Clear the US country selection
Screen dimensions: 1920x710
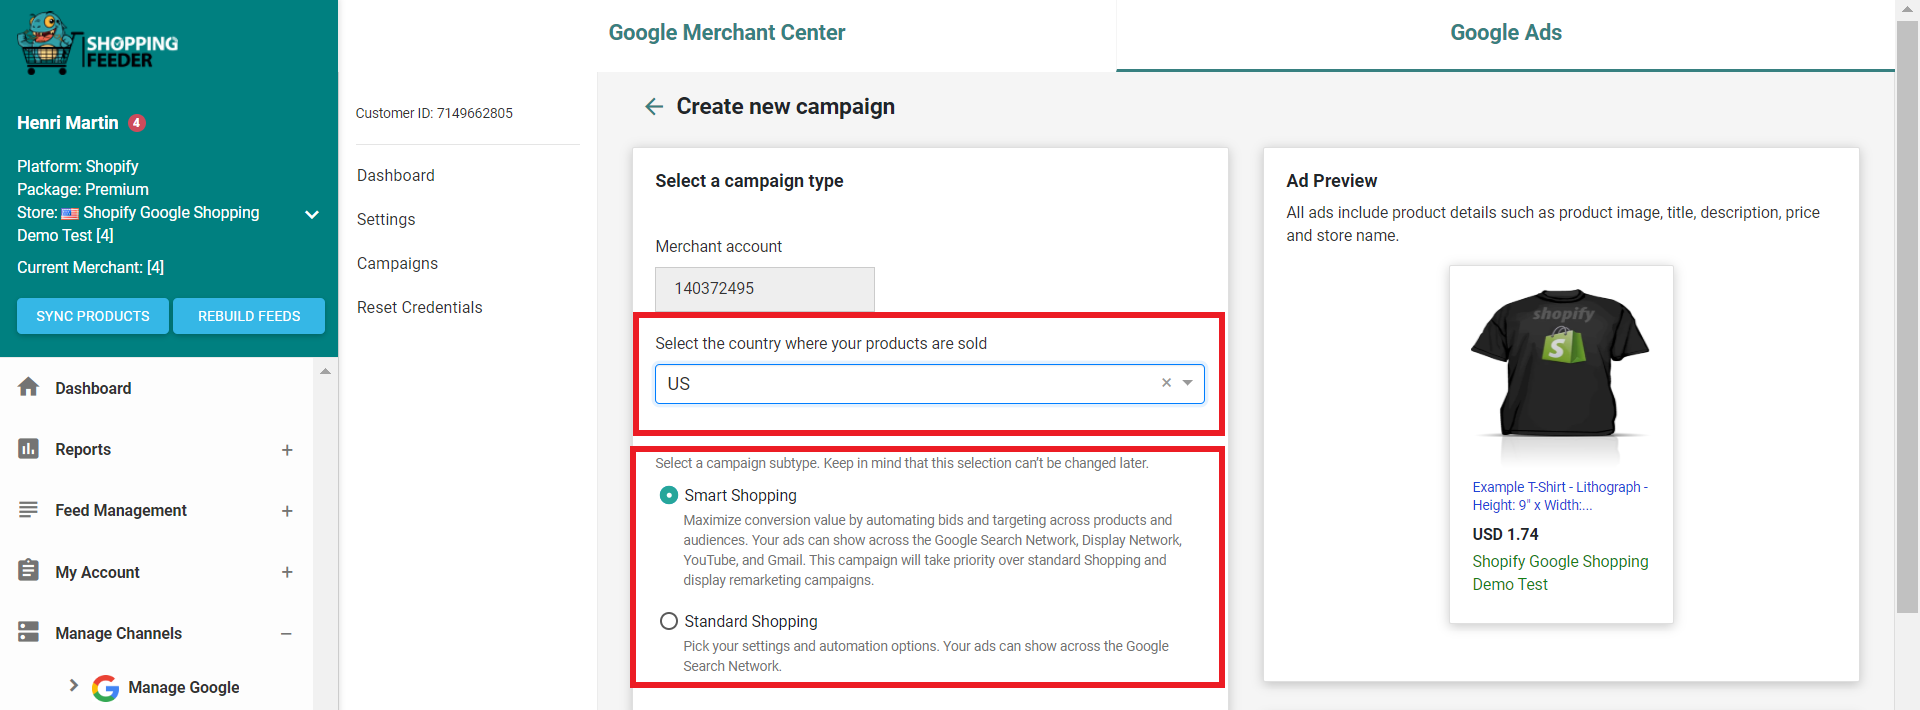[x=1166, y=383]
